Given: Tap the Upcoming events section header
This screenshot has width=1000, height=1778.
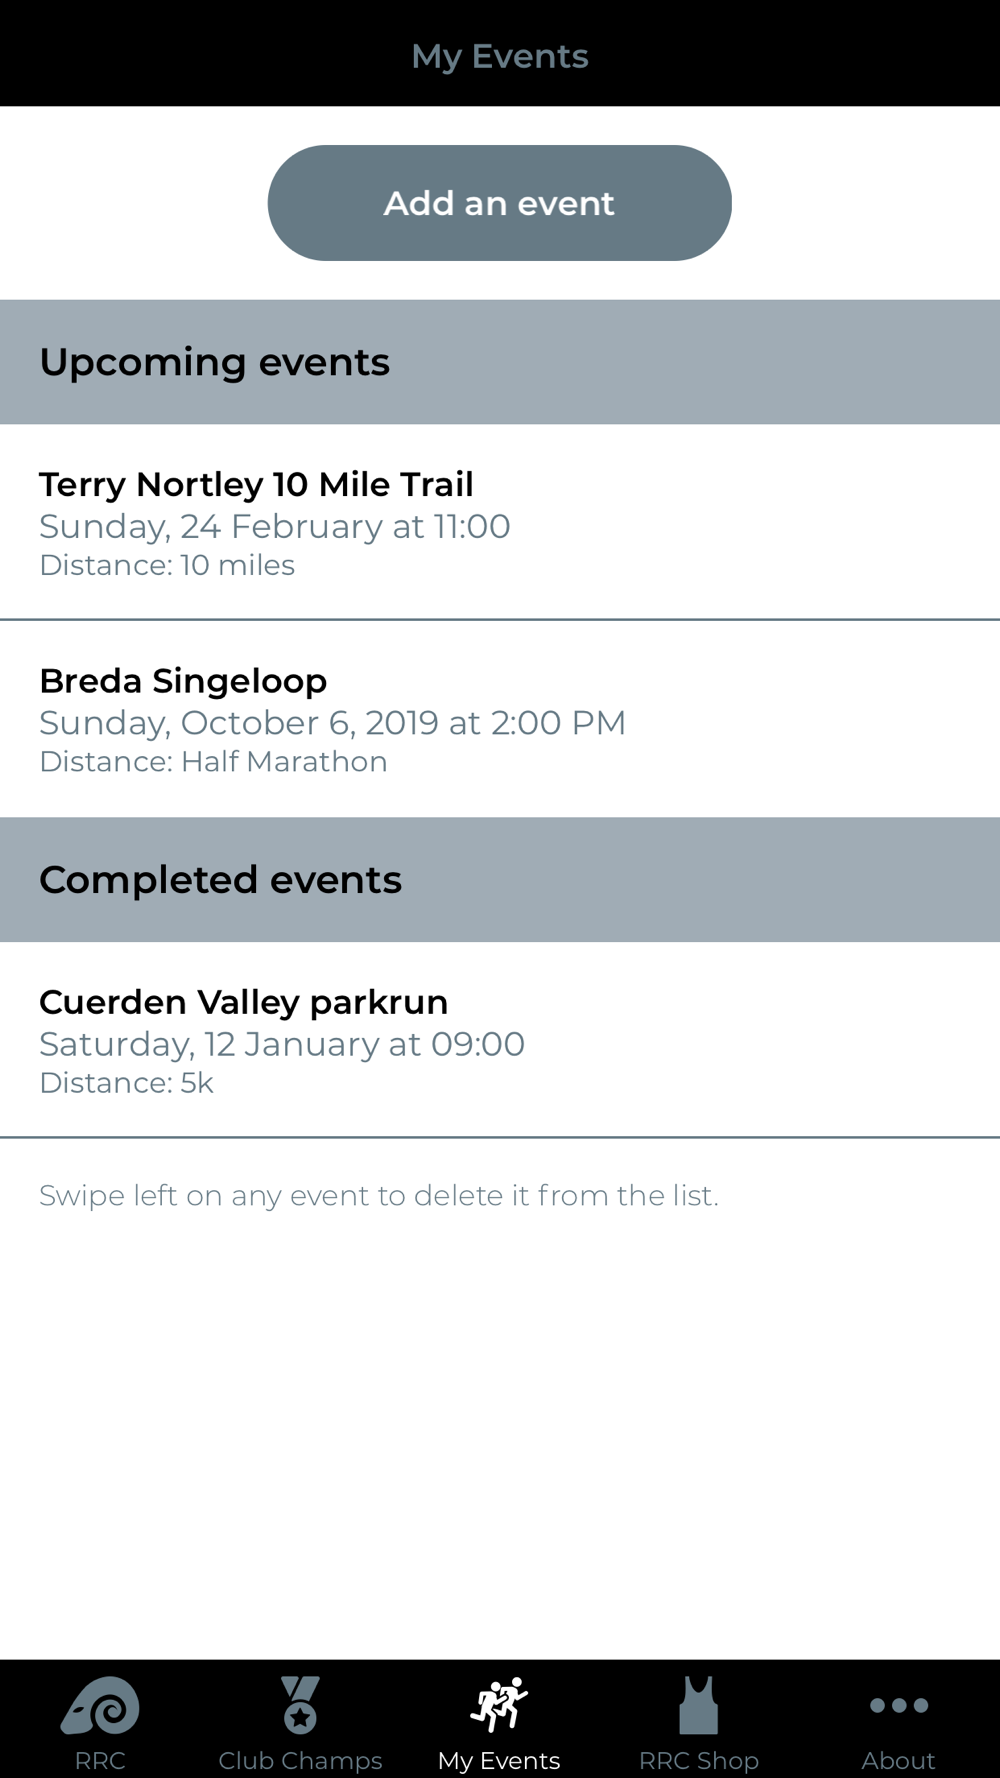Looking at the screenshot, I should (x=500, y=362).
